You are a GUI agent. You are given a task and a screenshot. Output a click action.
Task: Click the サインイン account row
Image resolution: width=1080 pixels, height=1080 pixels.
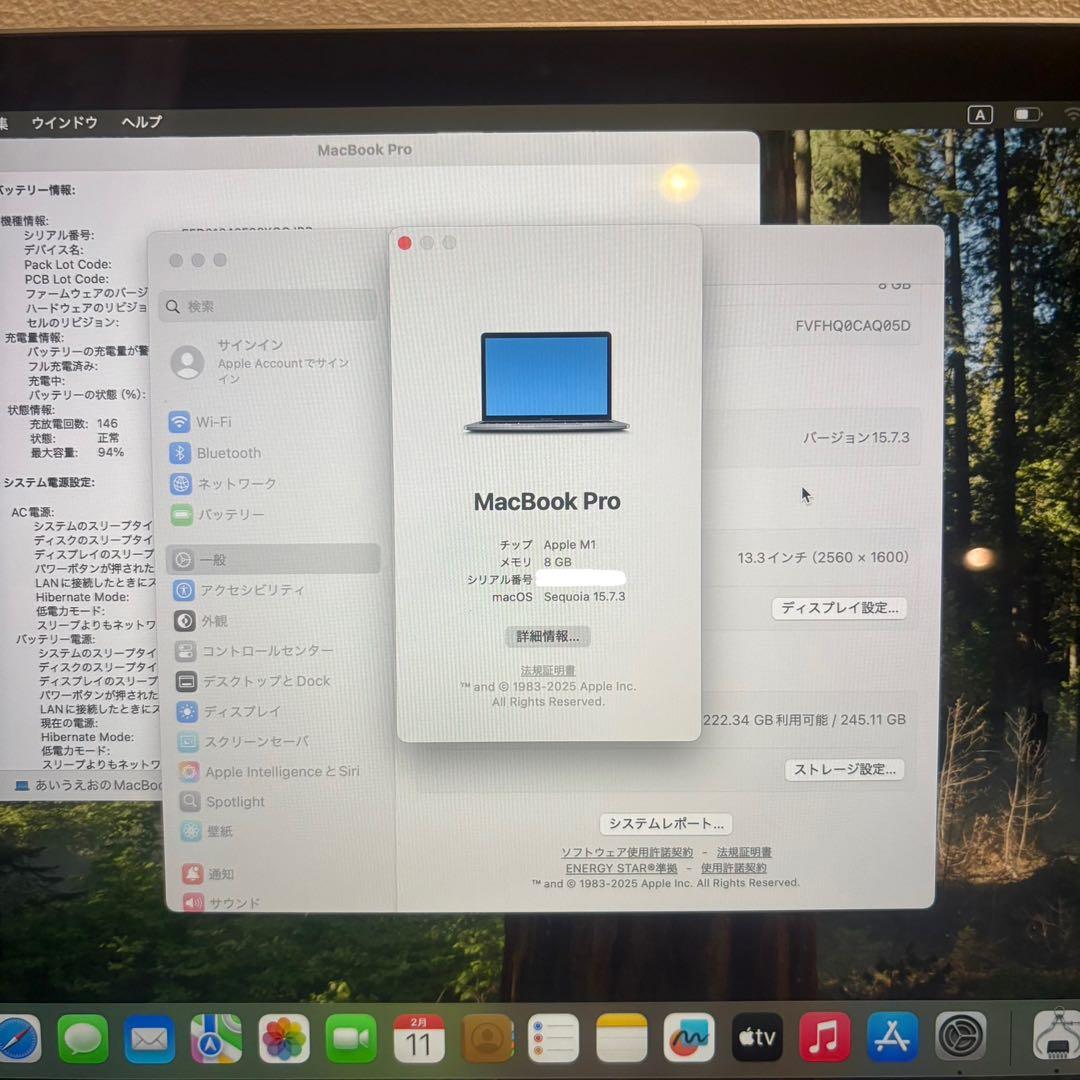pyautogui.click(x=248, y=362)
